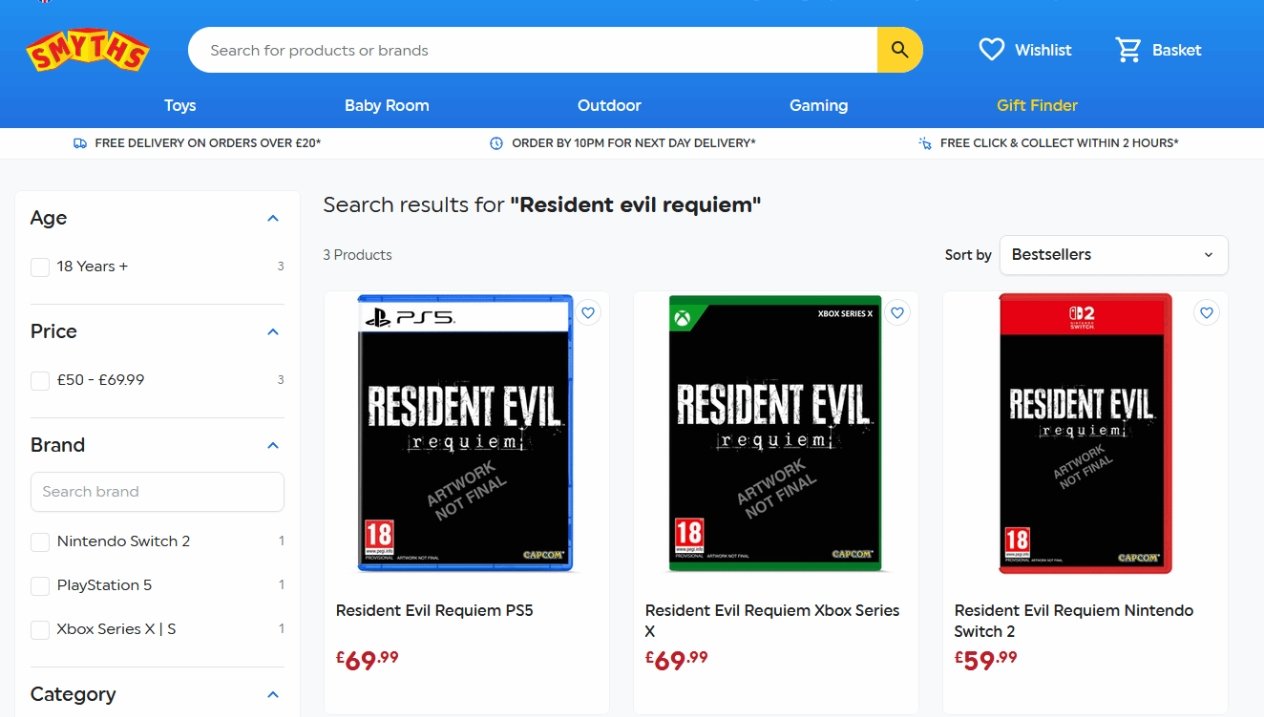Click the Search brand input field
The width and height of the screenshot is (1264, 717).
point(157,492)
